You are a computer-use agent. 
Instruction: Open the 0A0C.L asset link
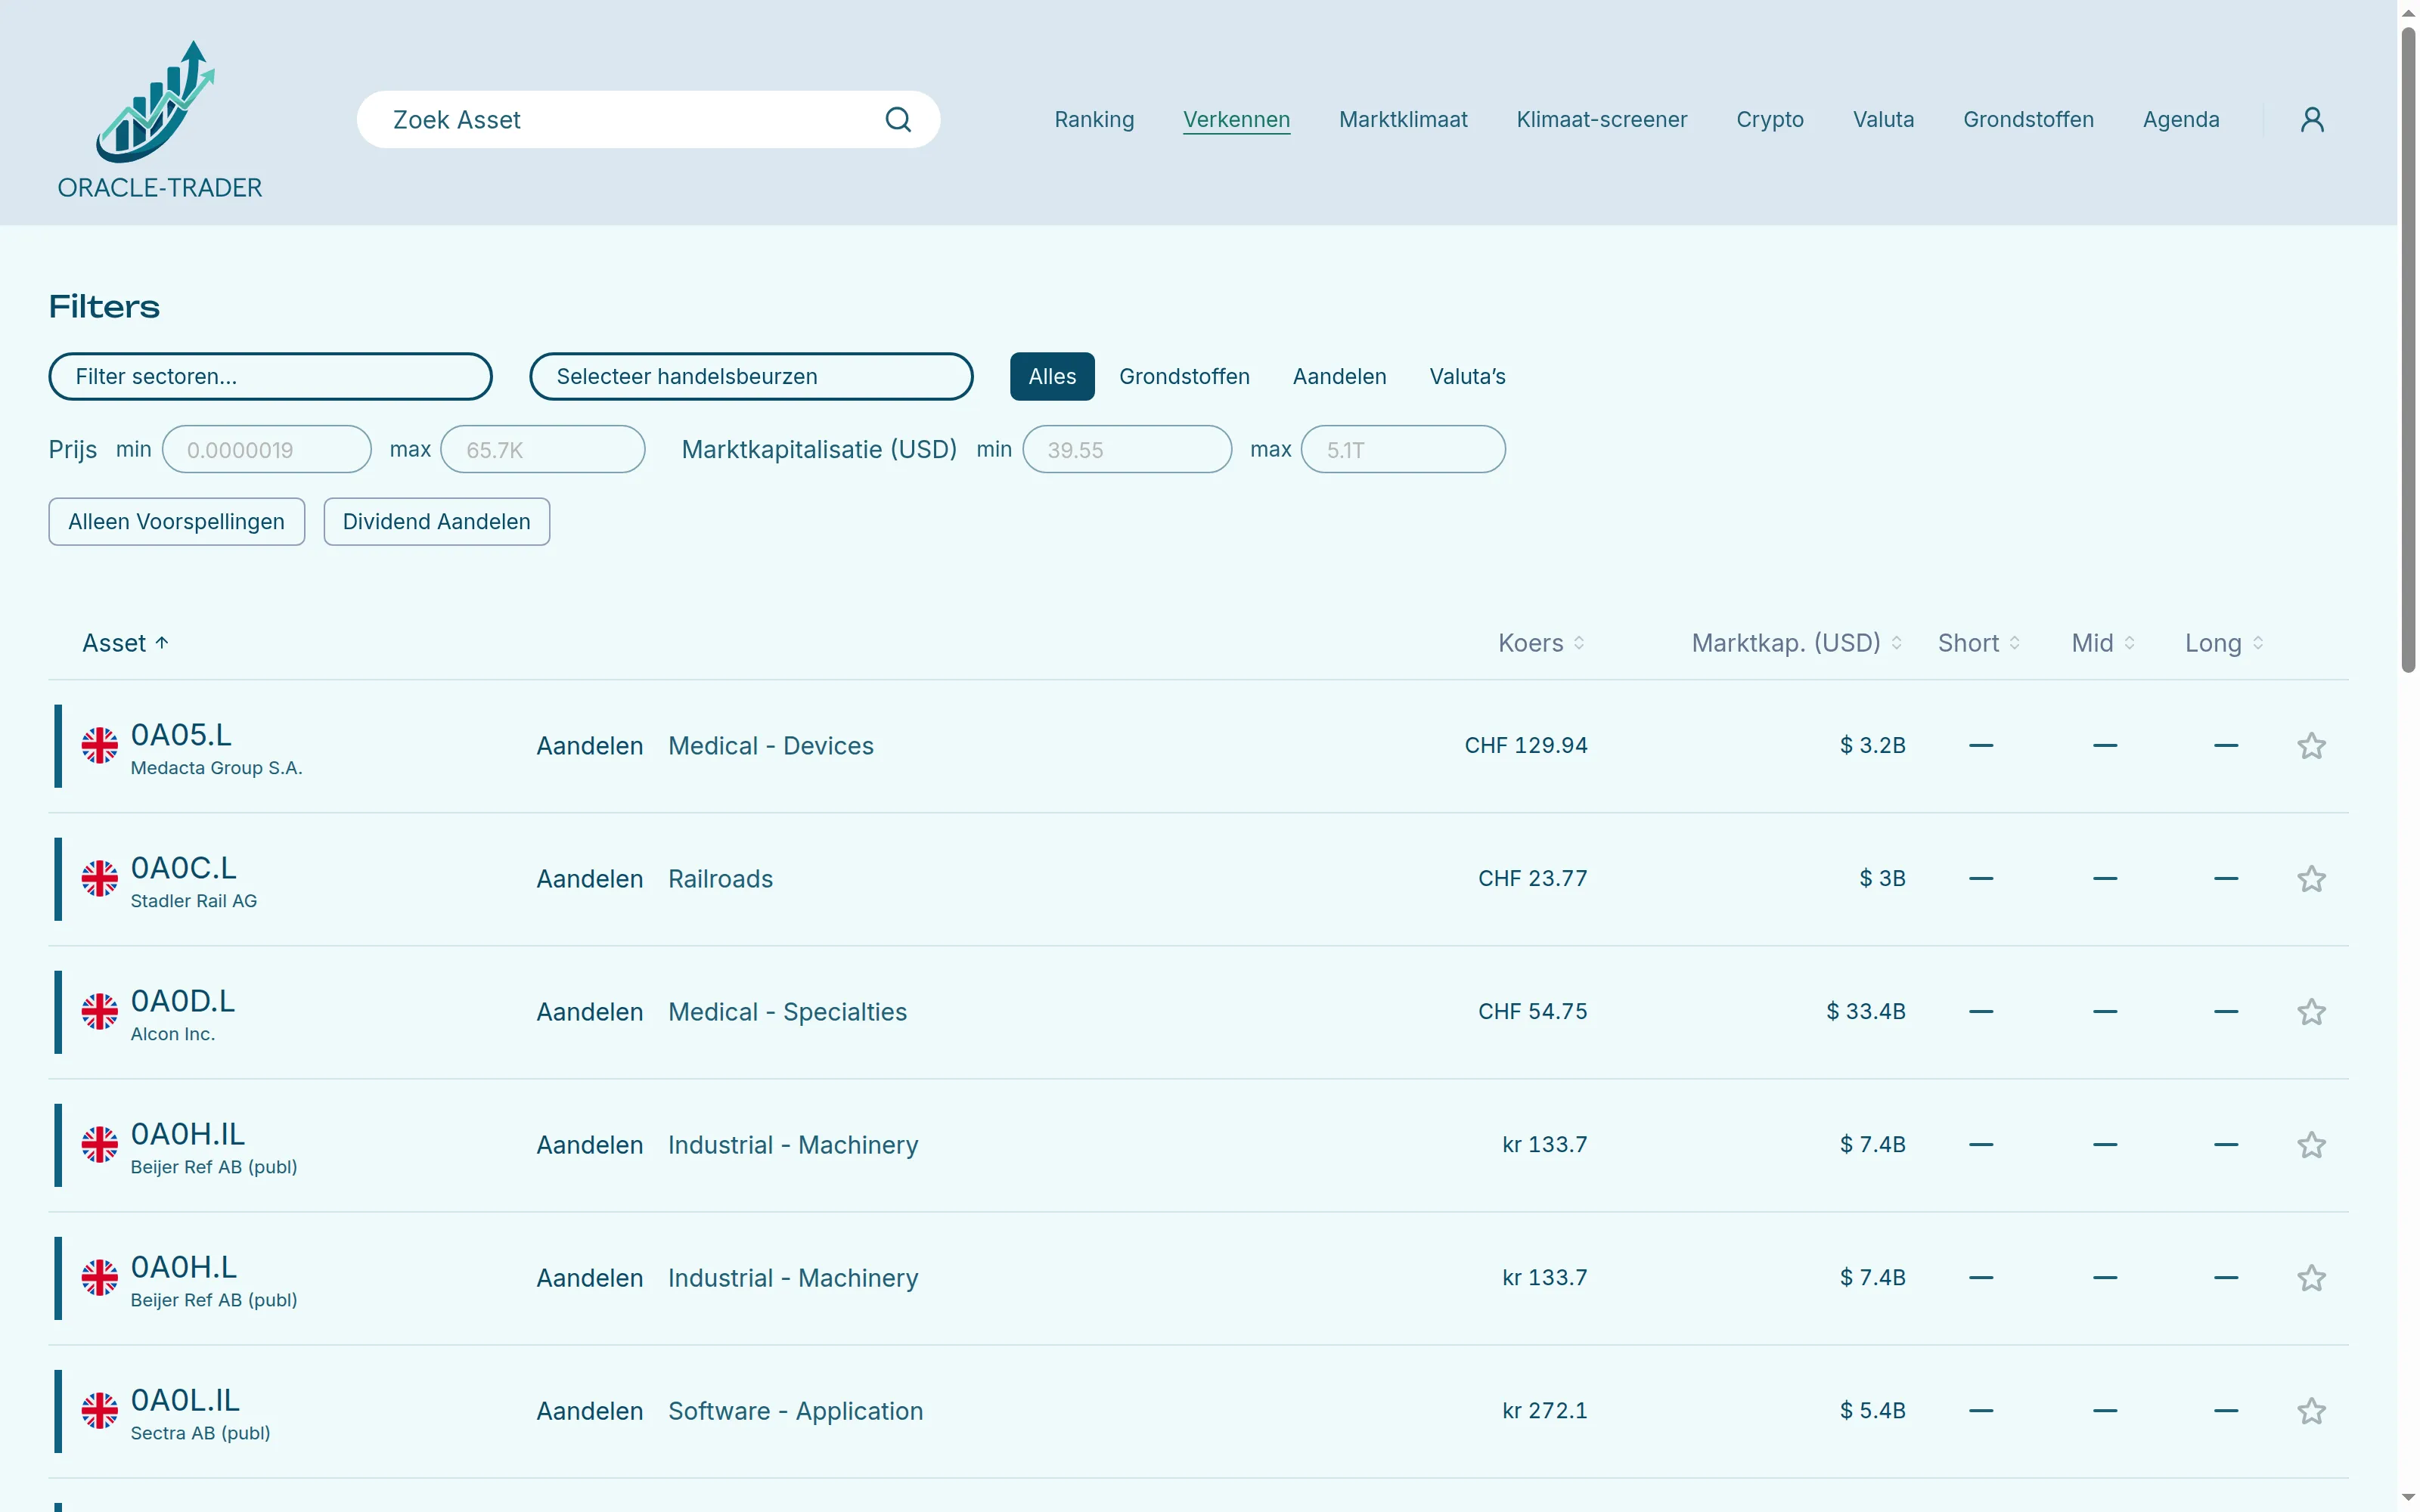pyautogui.click(x=184, y=868)
